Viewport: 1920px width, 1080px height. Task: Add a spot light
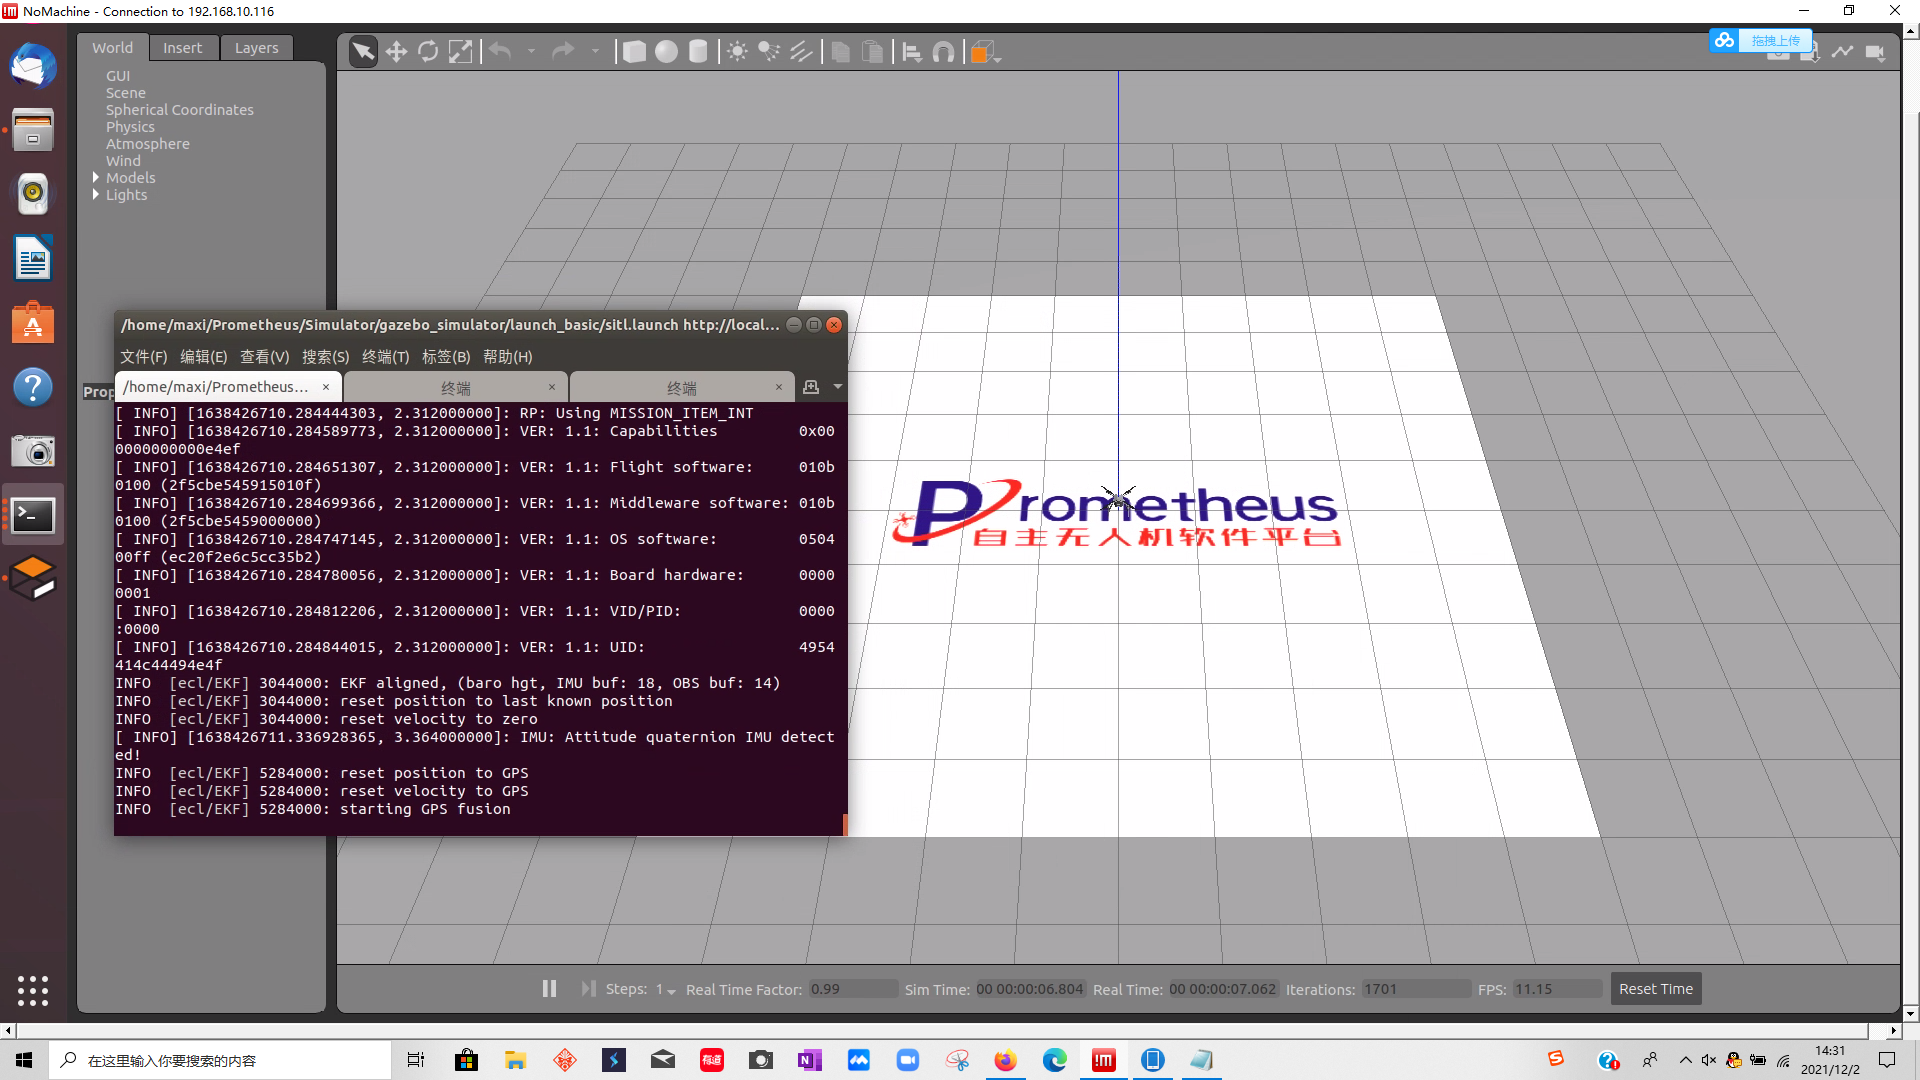pos(769,52)
